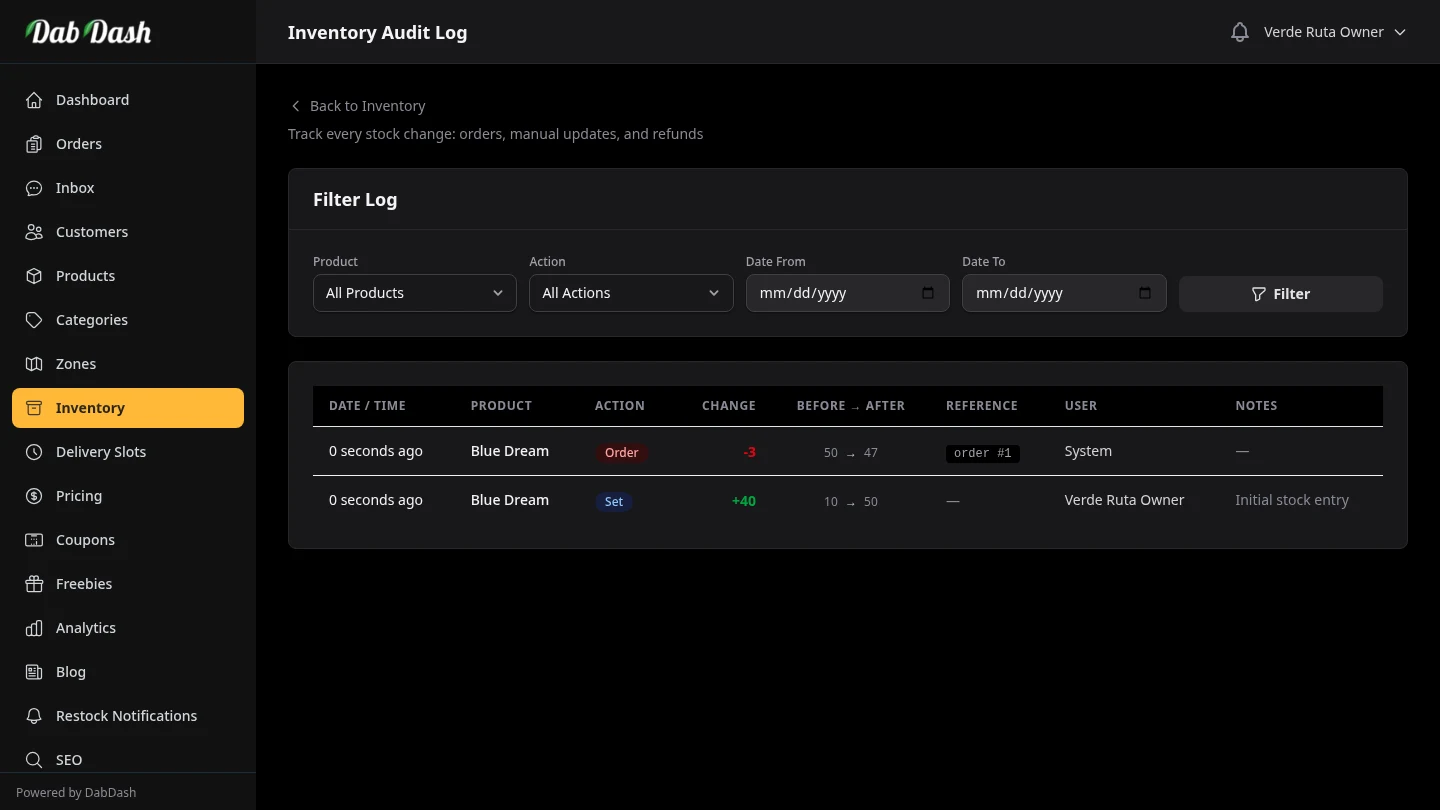Click the Pricing dollar icon
The height and width of the screenshot is (810, 1440).
[x=33, y=496]
